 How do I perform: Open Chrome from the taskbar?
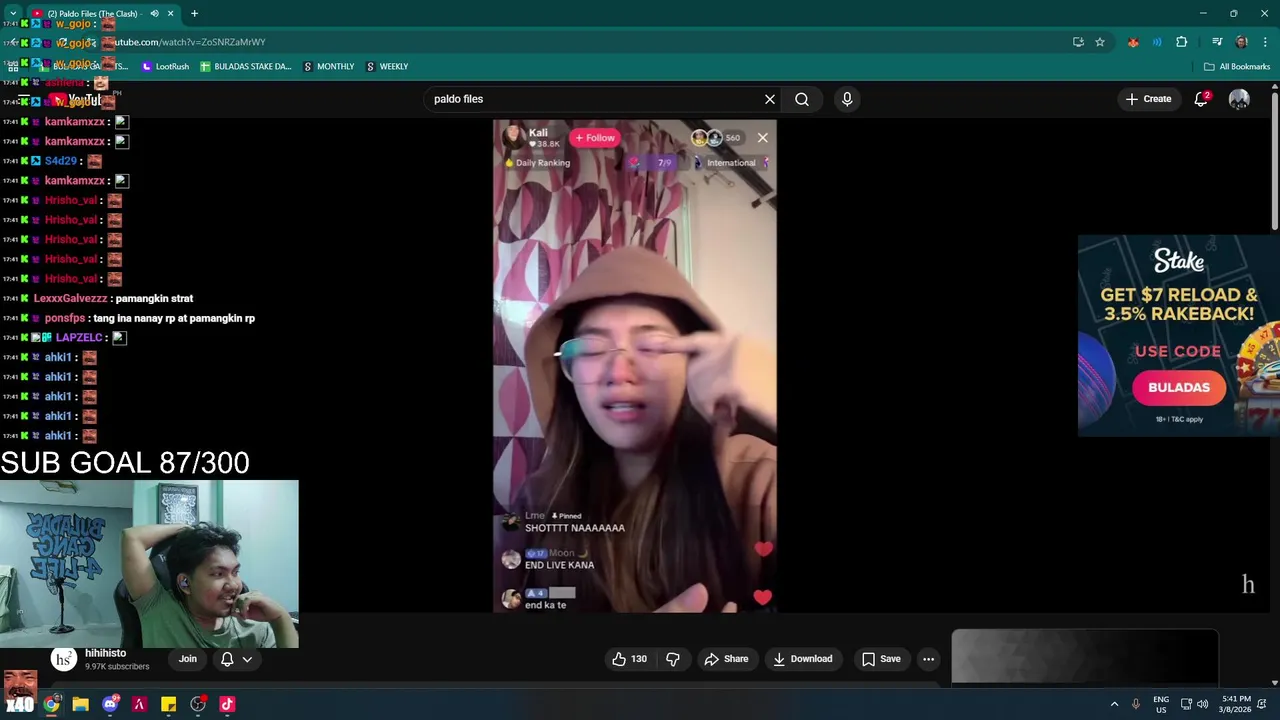click(51, 704)
